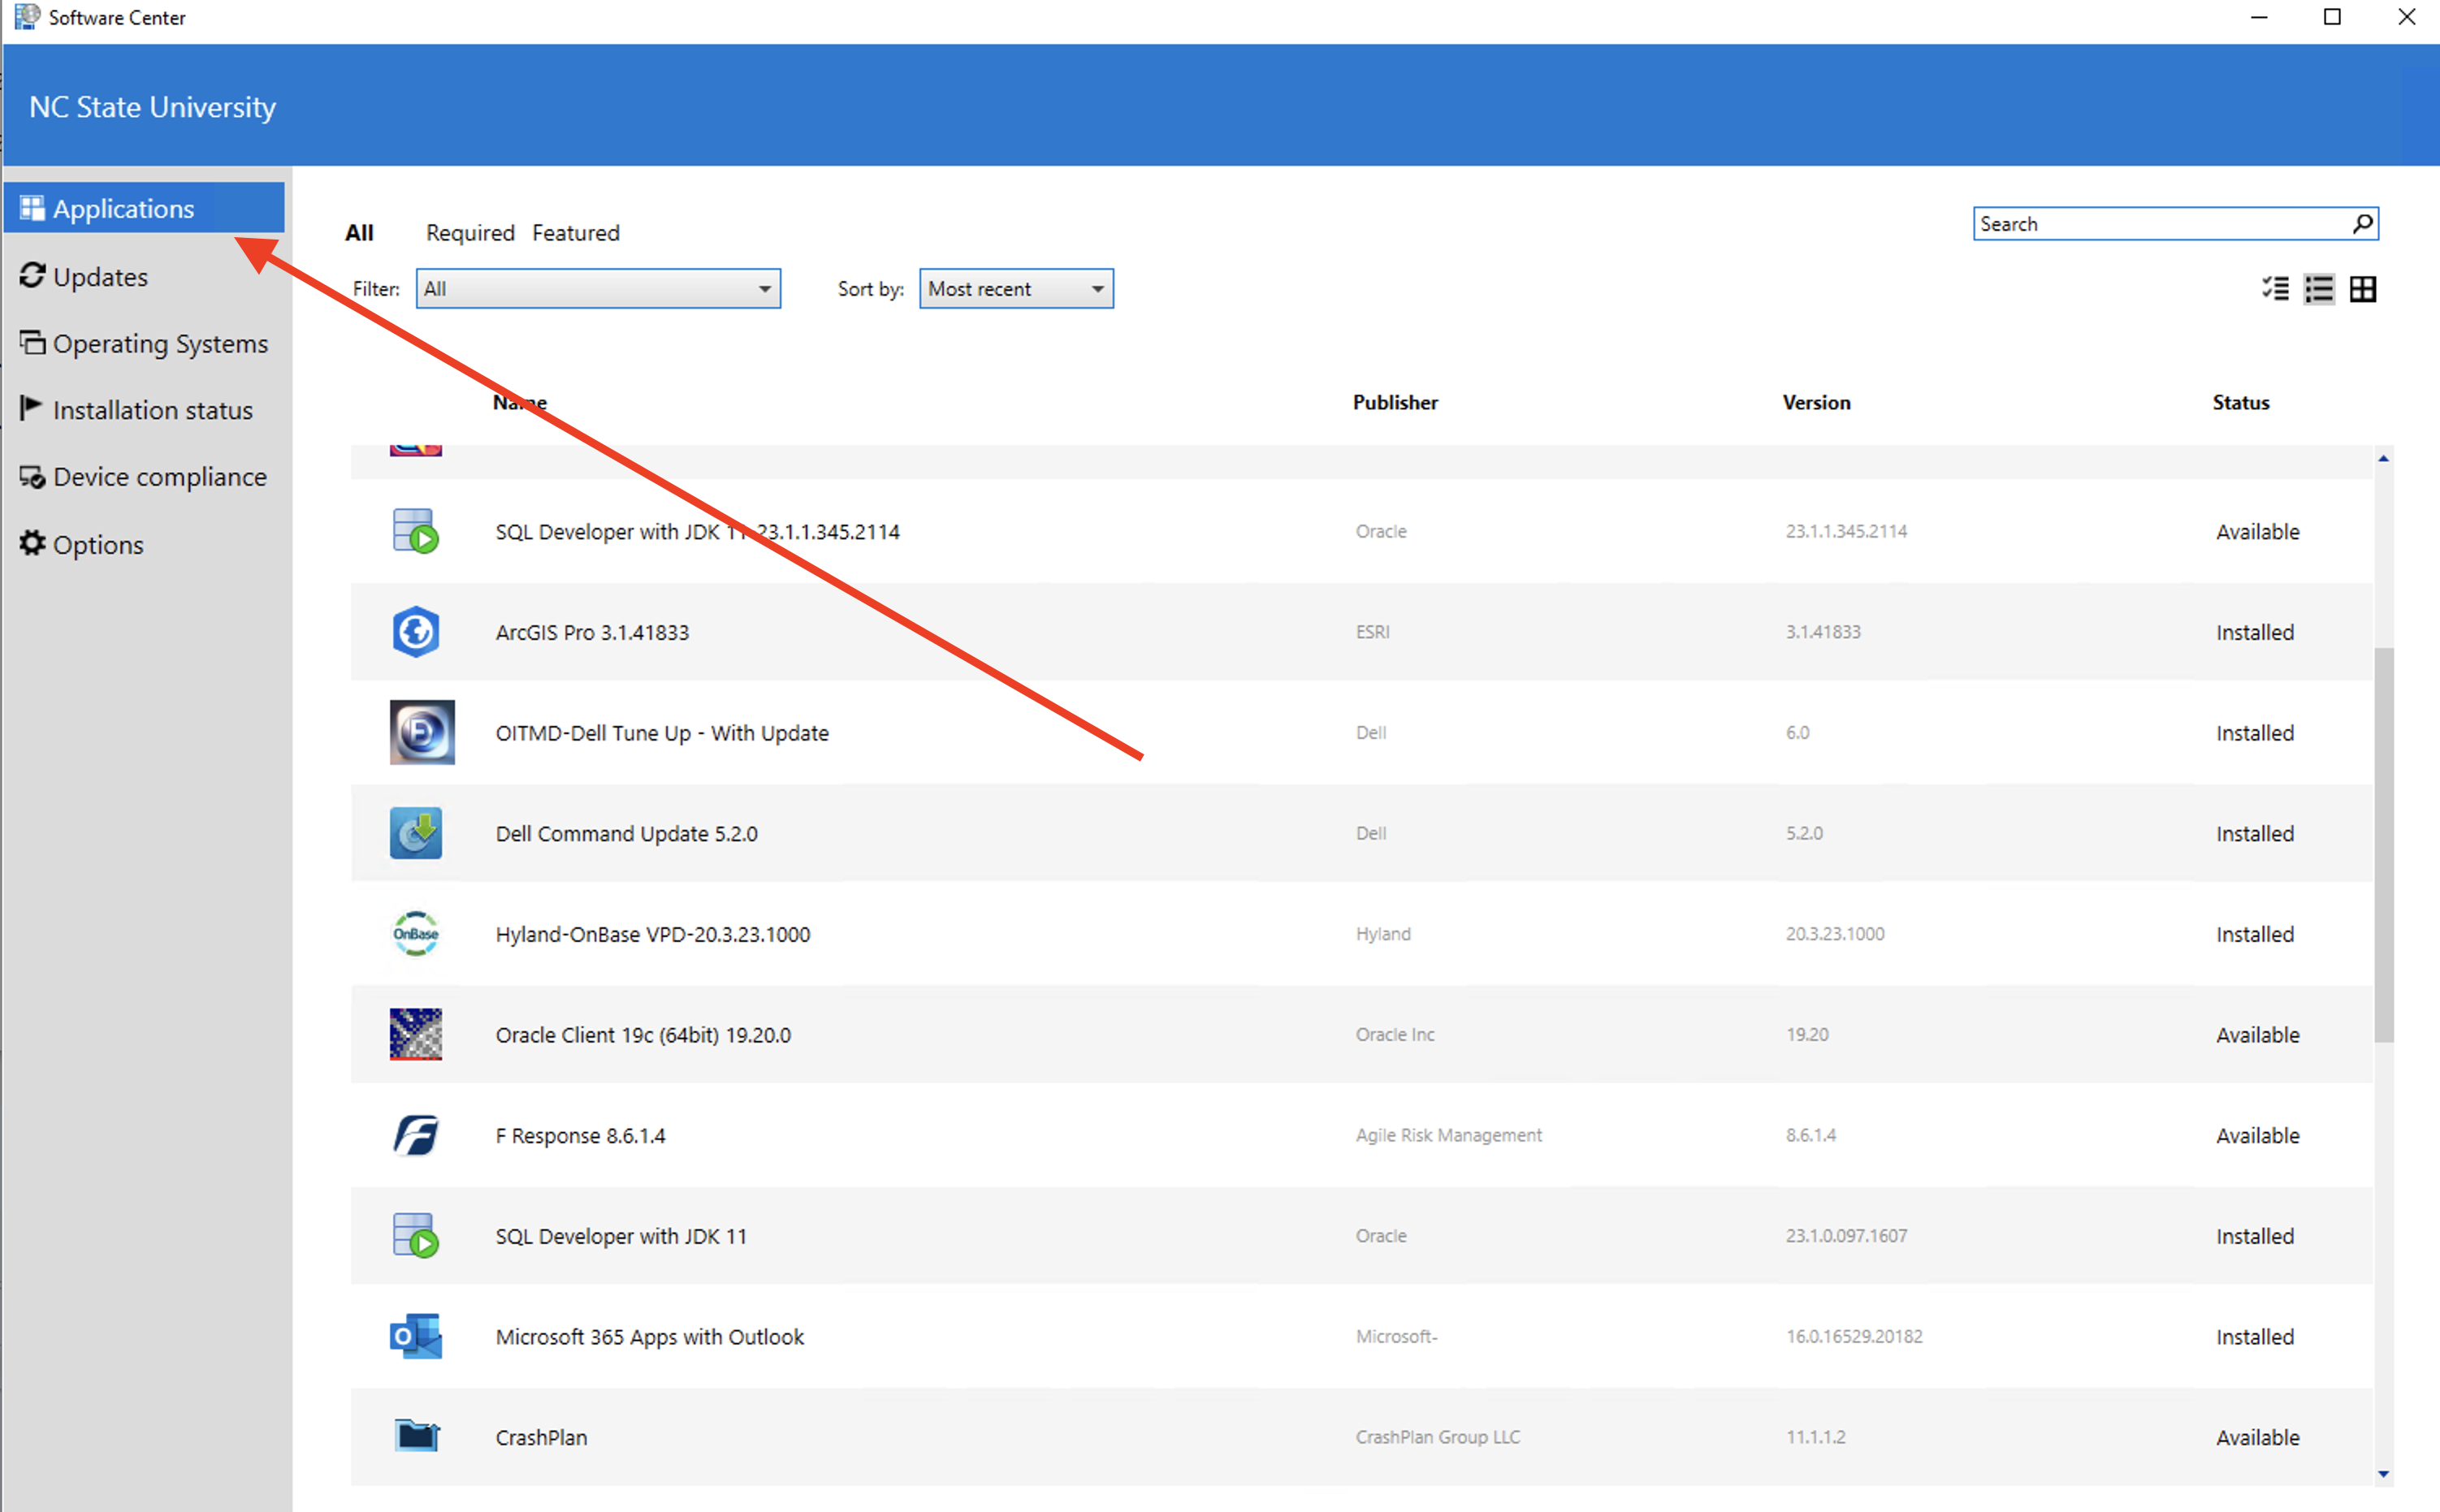
Task: Switch to the Required tab
Action: pyautogui.click(x=470, y=232)
